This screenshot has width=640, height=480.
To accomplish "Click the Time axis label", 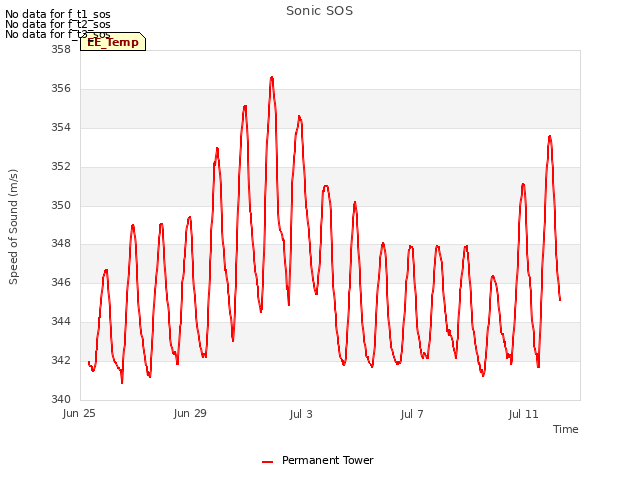I will pos(565,429).
